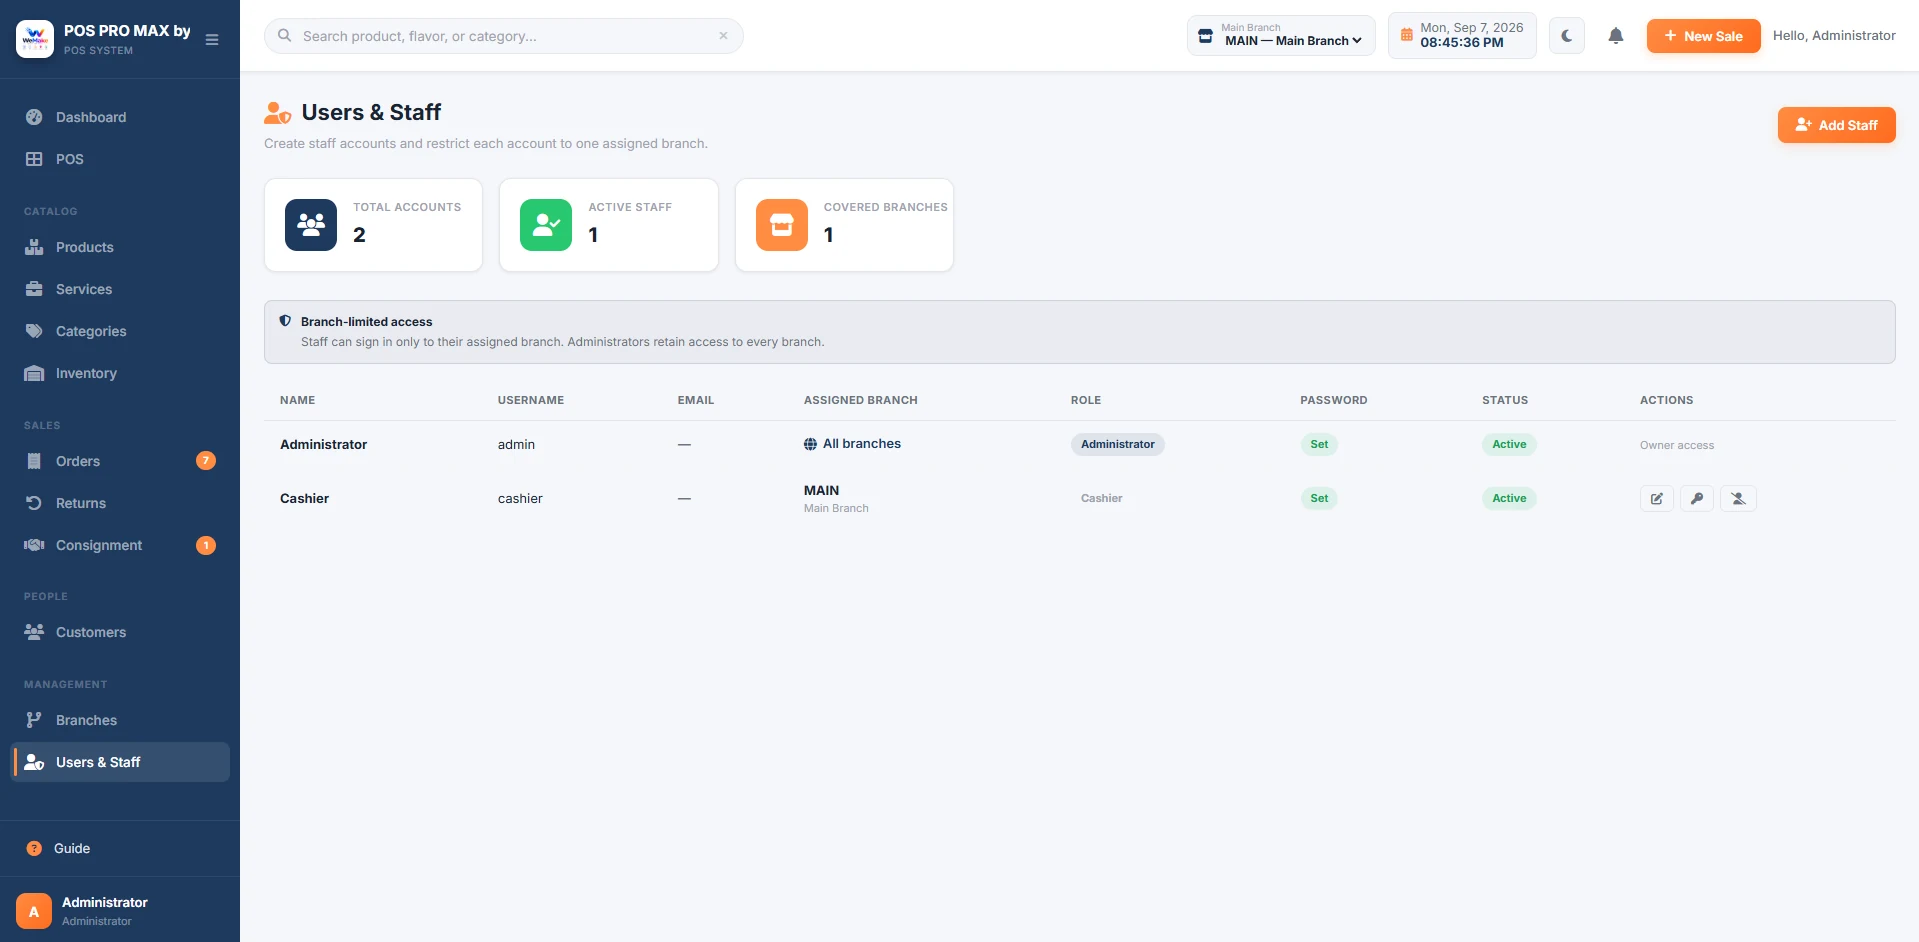Click the 'cashier' username cell

(520, 498)
